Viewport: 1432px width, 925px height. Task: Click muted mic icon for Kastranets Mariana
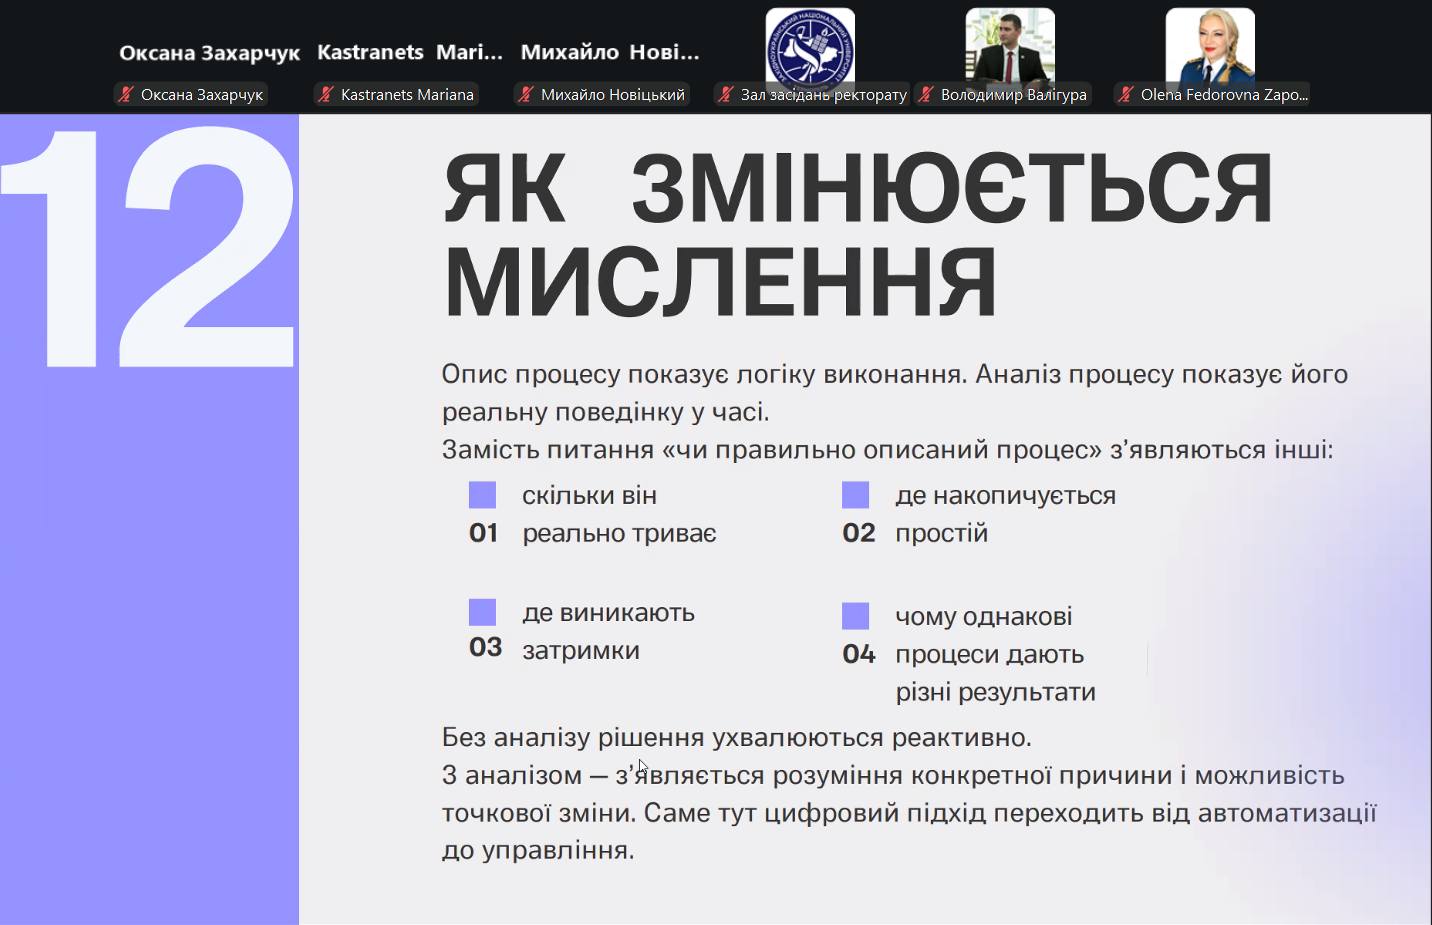326,95
